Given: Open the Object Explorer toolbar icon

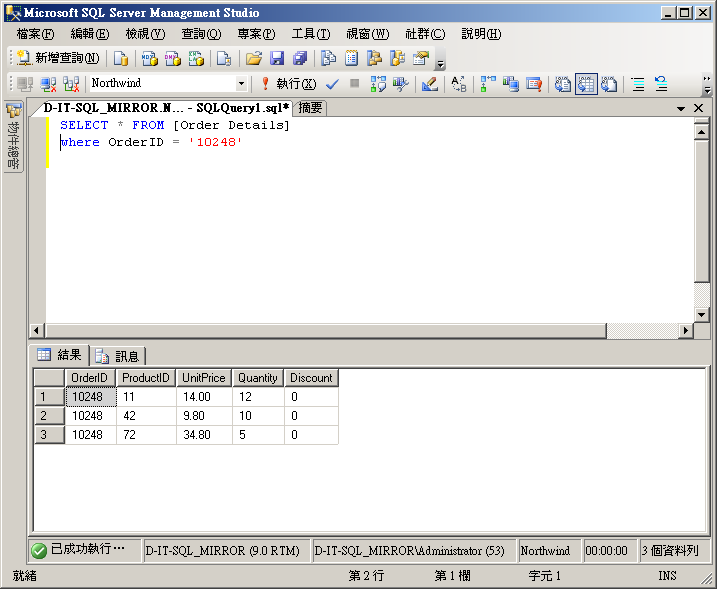Looking at the screenshot, I should pos(375,59).
